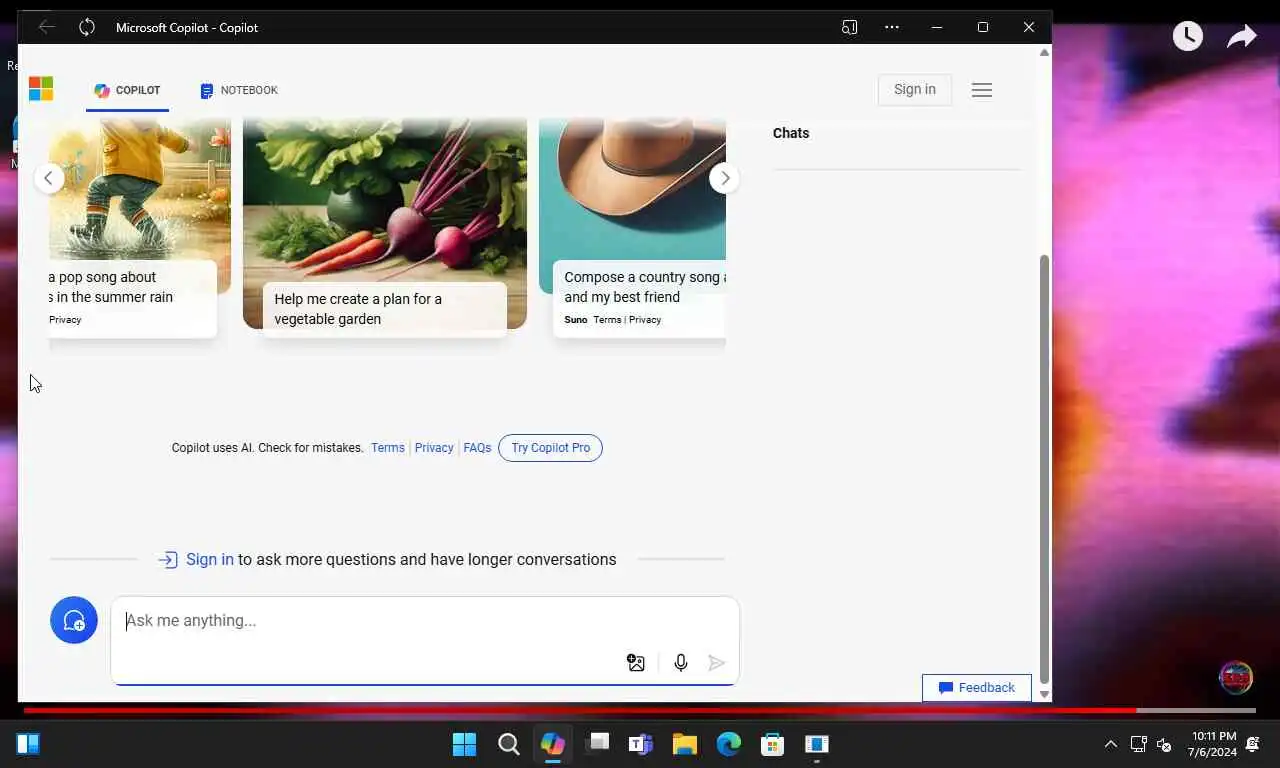Activate microphone voice input
Image resolution: width=1280 pixels, height=768 pixels.
(x=681, y=663)
